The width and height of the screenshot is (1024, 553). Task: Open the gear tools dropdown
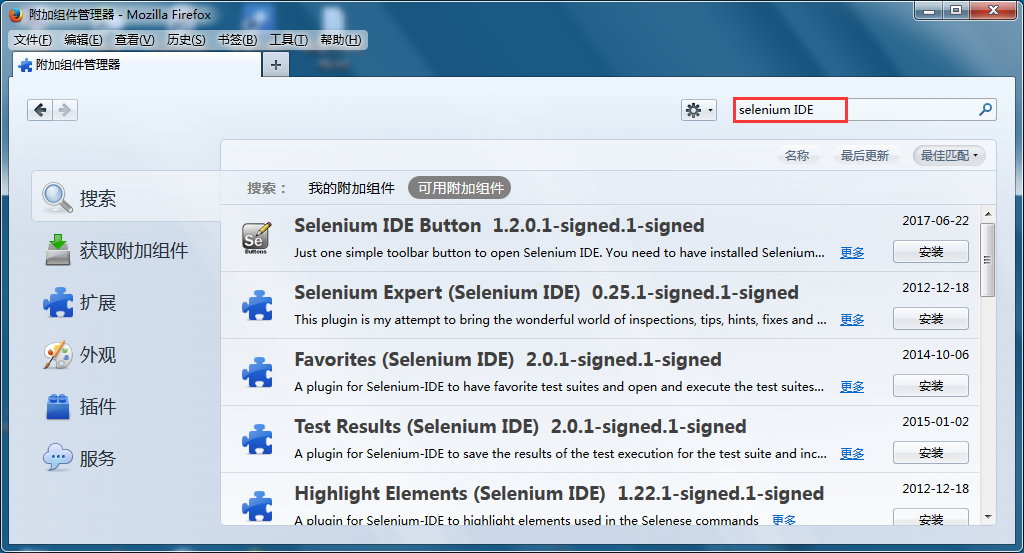699,110
